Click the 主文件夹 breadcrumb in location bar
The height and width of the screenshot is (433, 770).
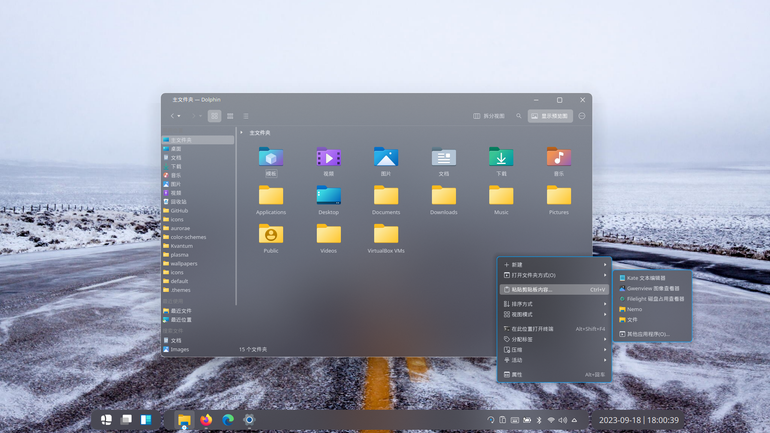pos(260,133)
